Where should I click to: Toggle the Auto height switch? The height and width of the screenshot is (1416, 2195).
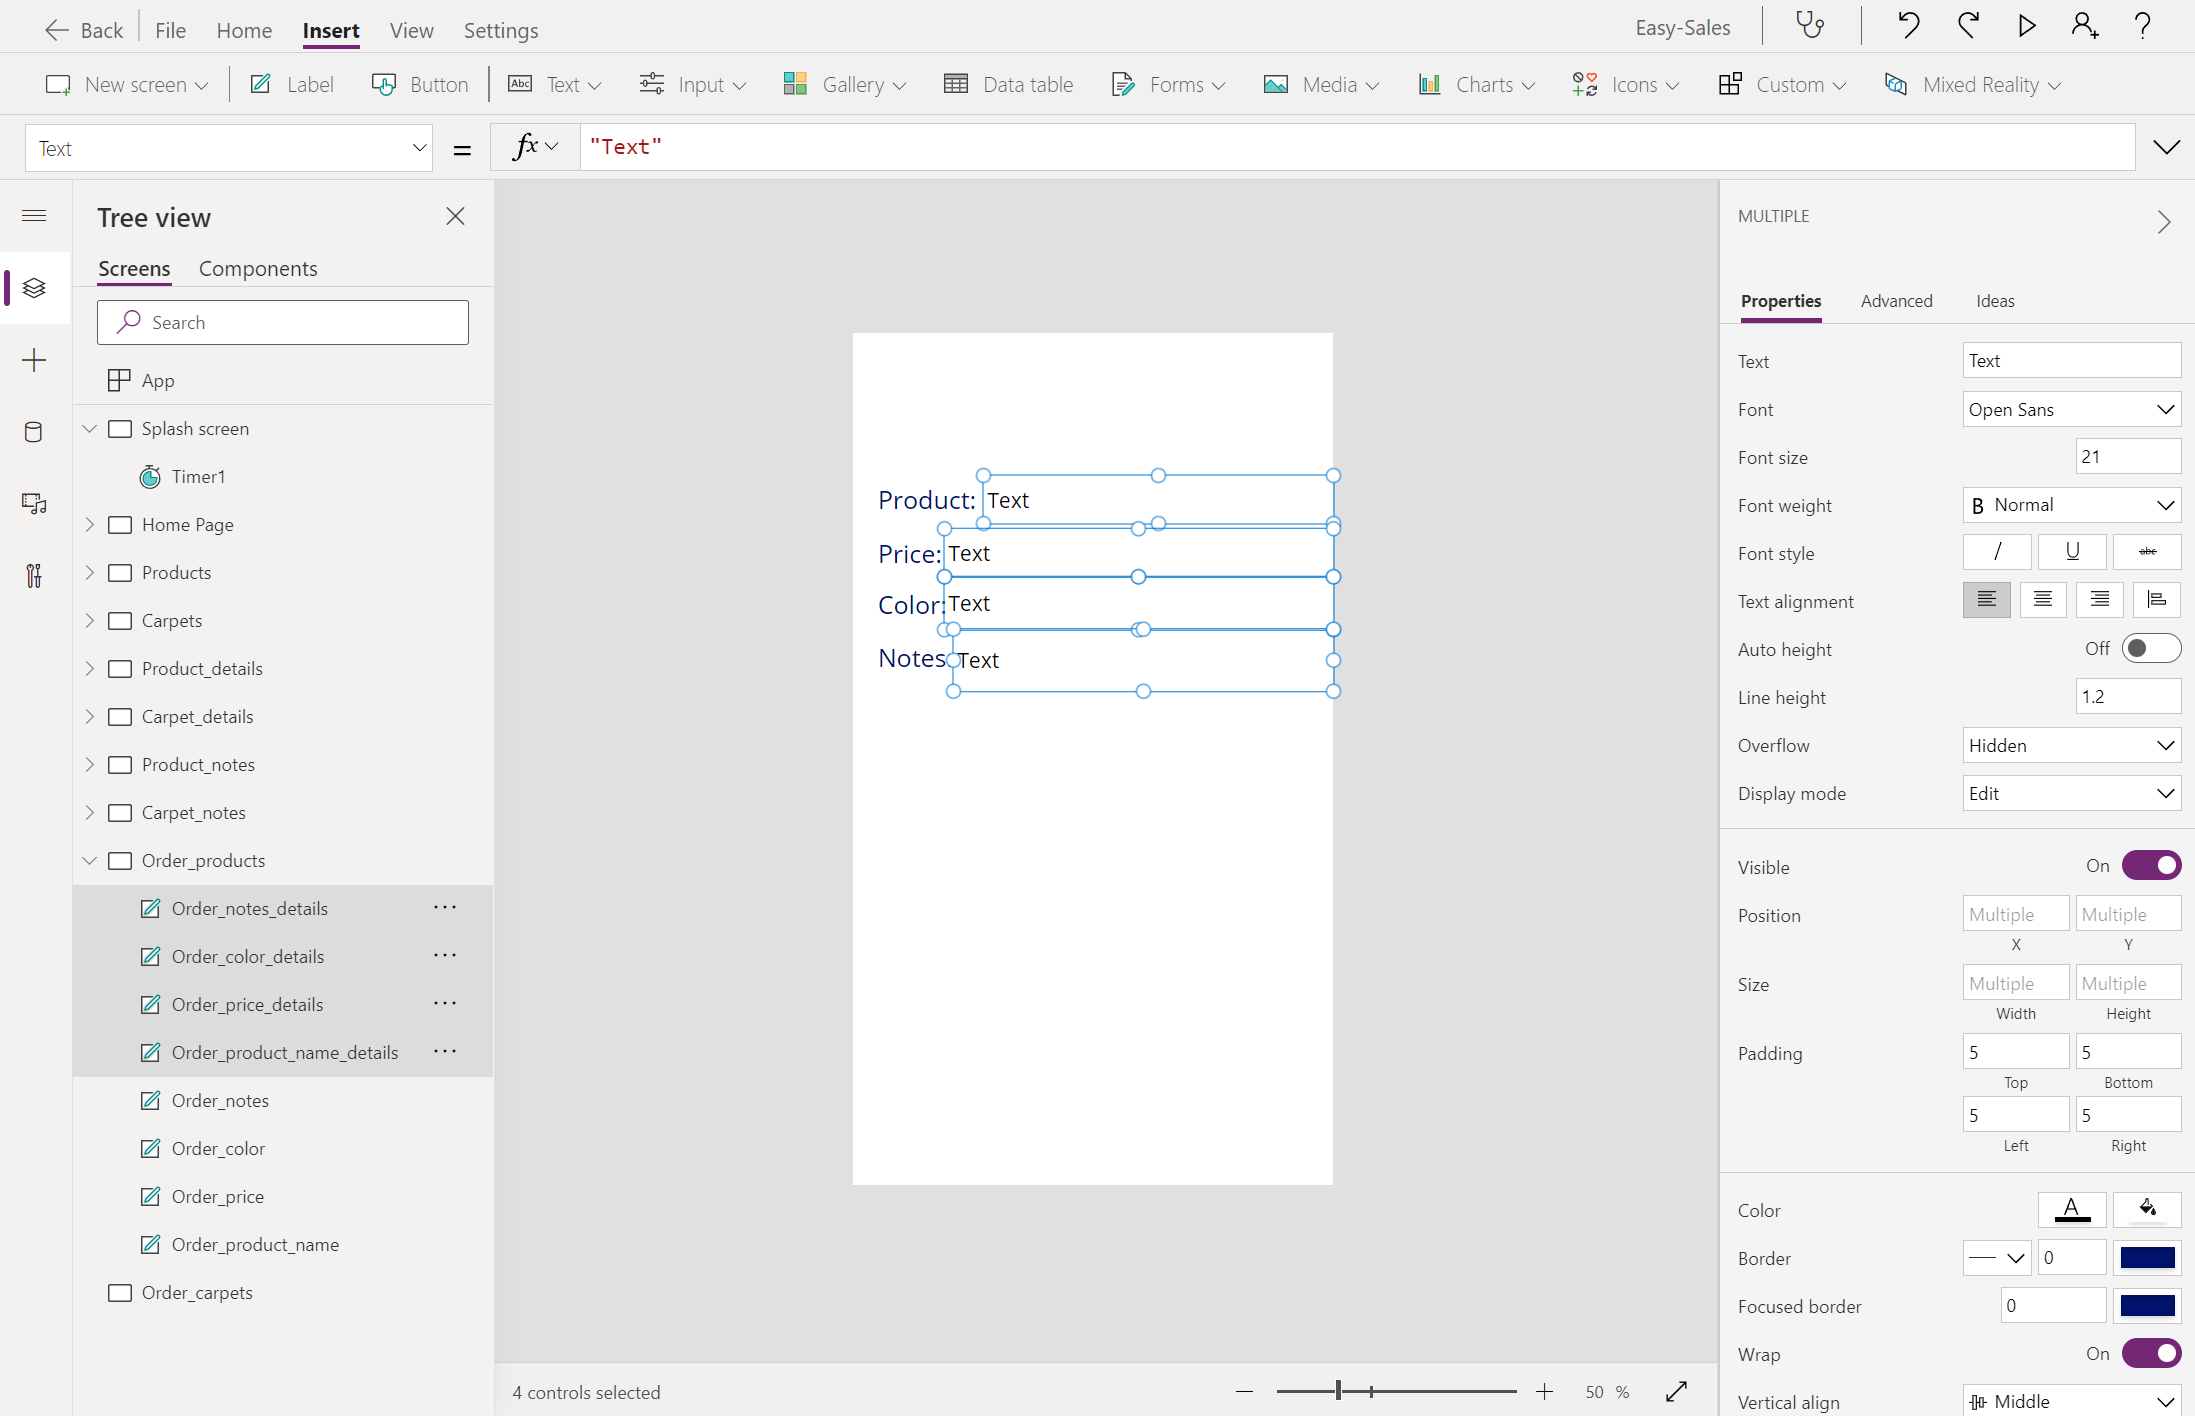2150,649
